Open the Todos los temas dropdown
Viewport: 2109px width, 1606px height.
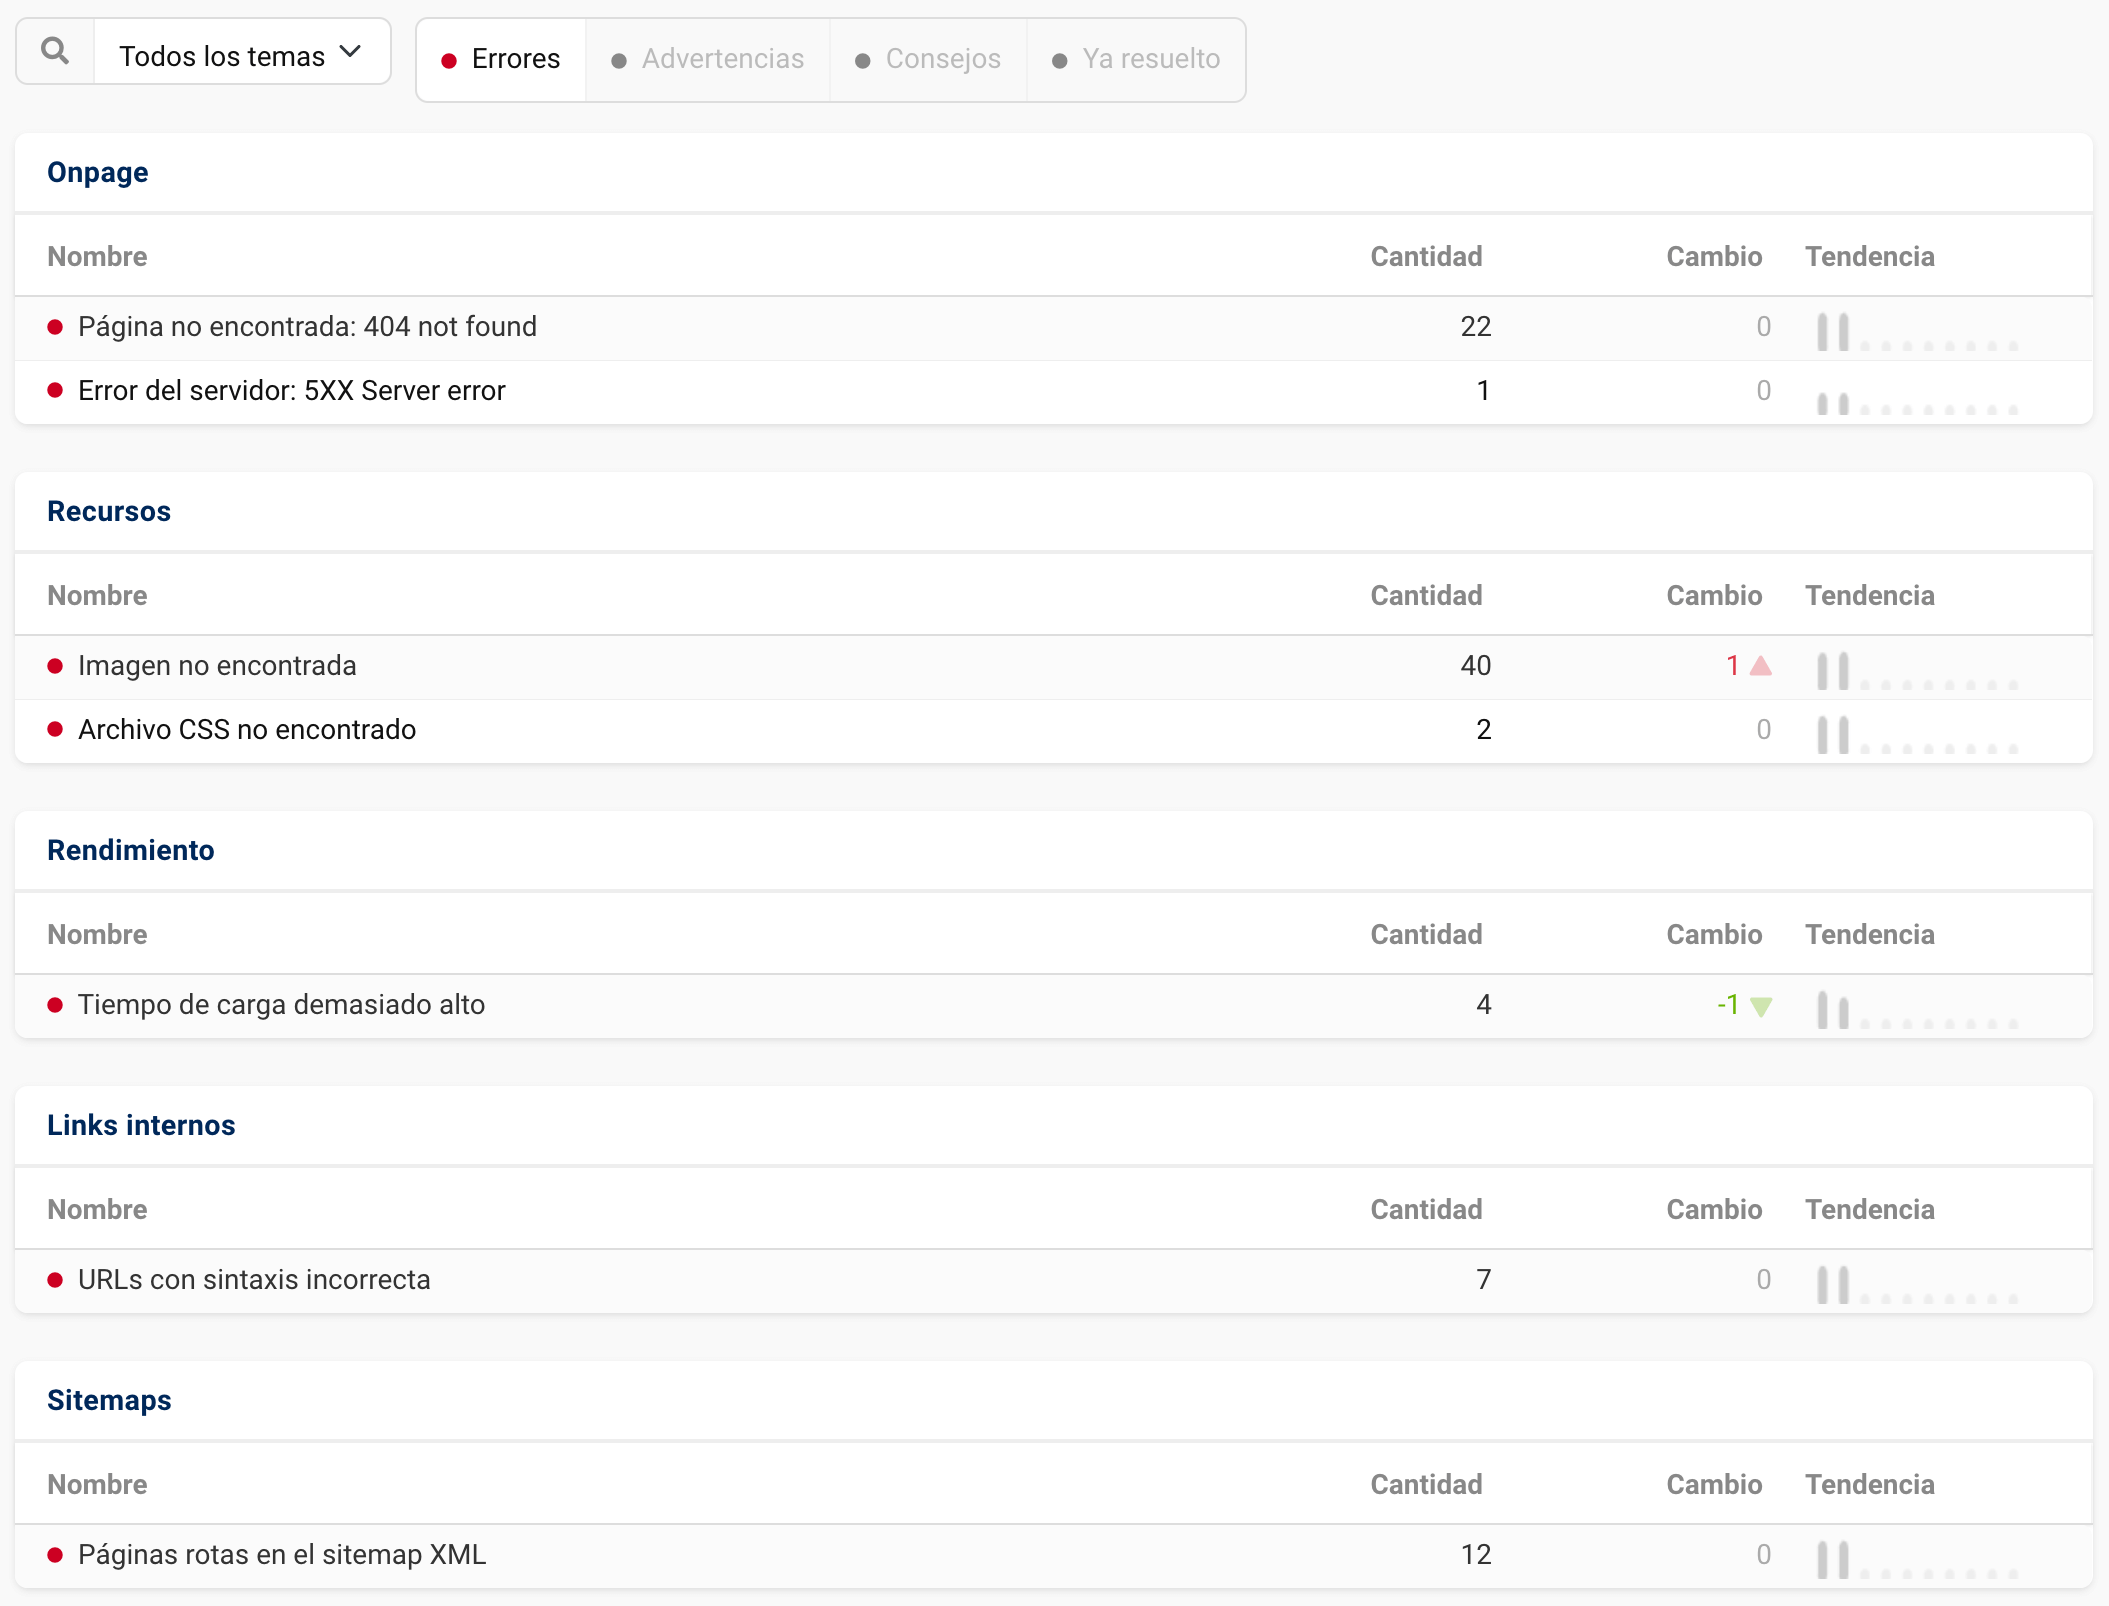[x=222, y=56]
